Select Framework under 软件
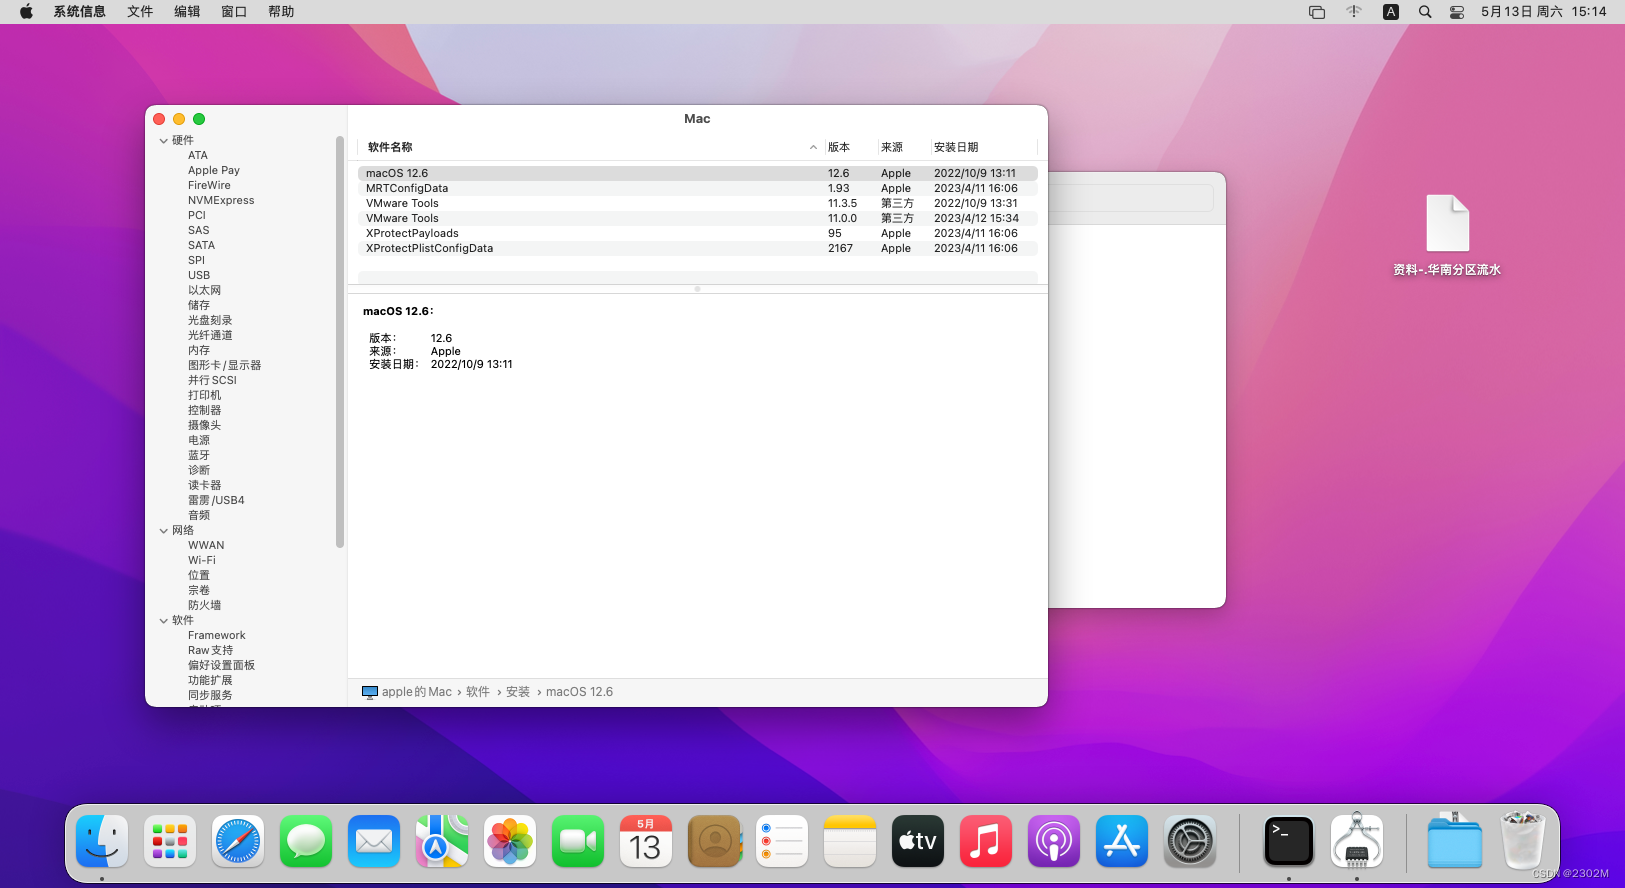 (216, 636)
